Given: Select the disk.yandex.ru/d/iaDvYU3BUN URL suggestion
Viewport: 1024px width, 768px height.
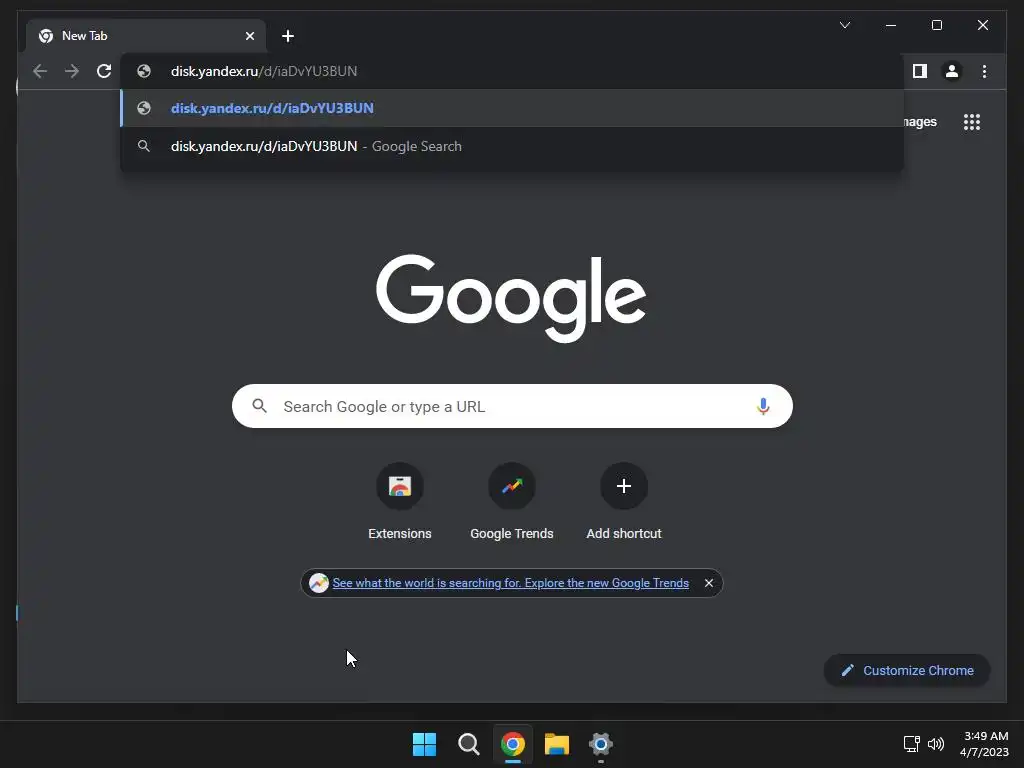Looking at the screenshot, I should (512, 108).
